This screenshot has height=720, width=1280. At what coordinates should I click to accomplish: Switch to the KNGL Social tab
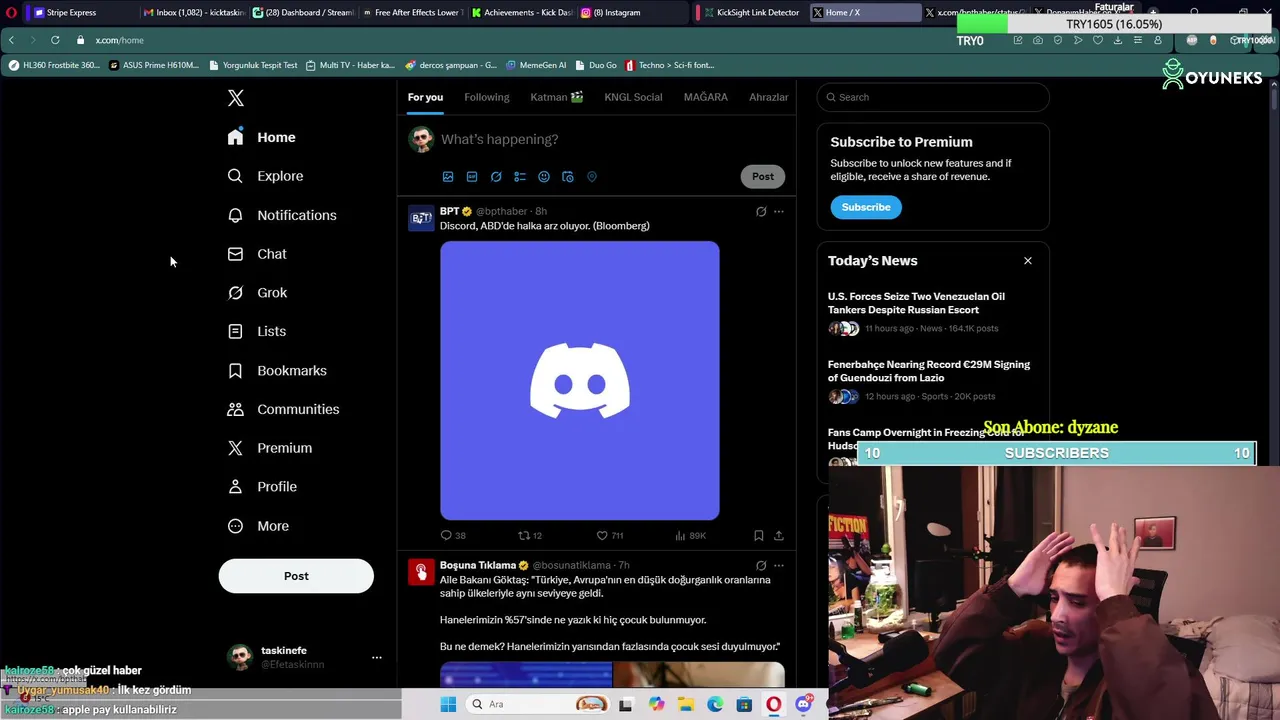633,97
